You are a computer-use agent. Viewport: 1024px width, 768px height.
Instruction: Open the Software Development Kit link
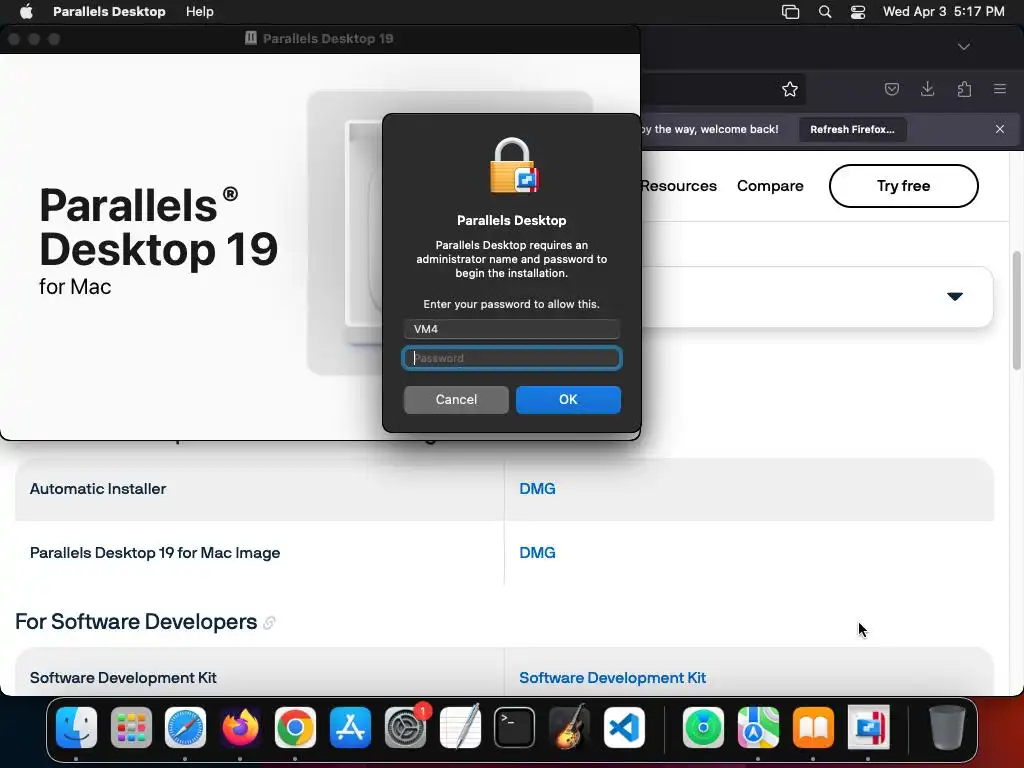(613, 678)
